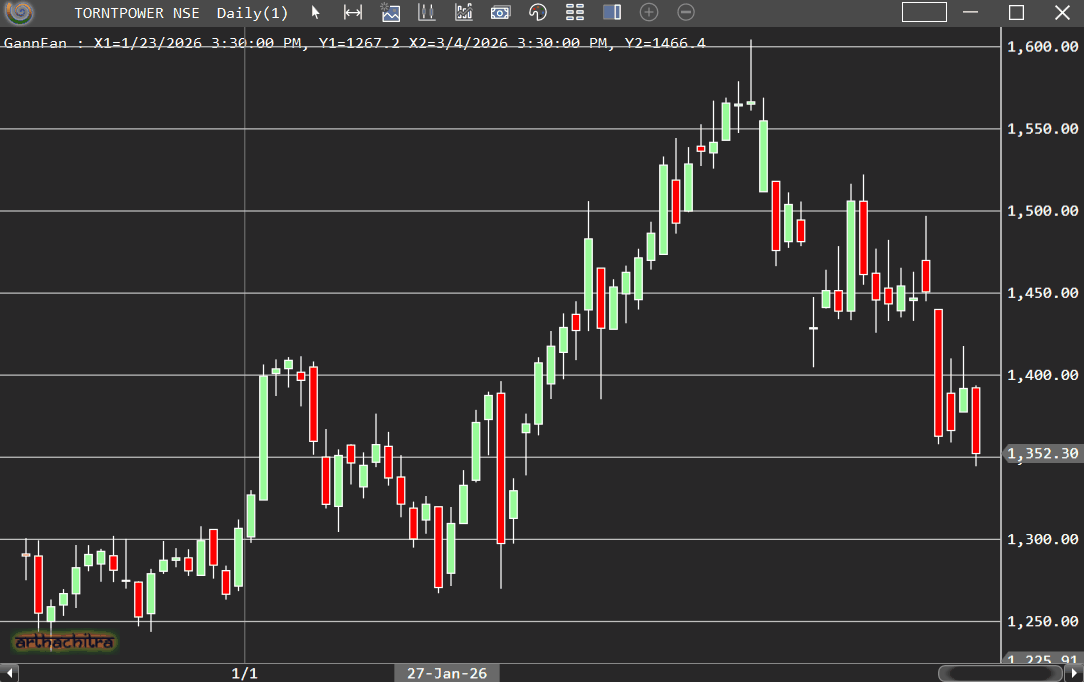Click the 1,352.30 current price label
Viewport: 1084px width, 682px height.
click(1043, 454)
